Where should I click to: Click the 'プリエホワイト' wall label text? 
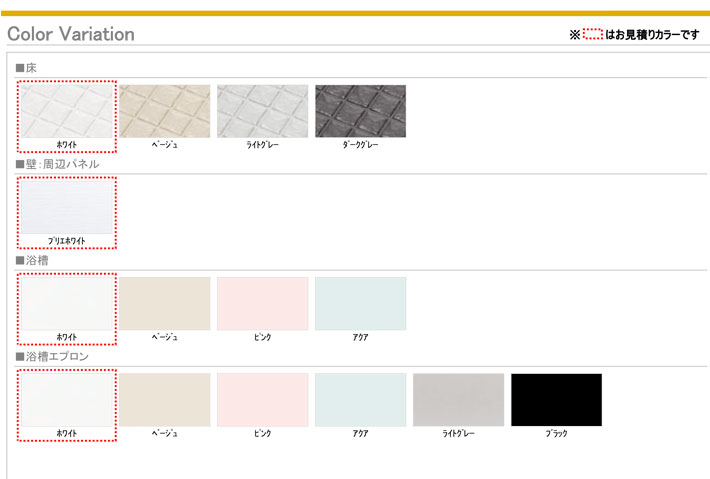coord(67,241)
